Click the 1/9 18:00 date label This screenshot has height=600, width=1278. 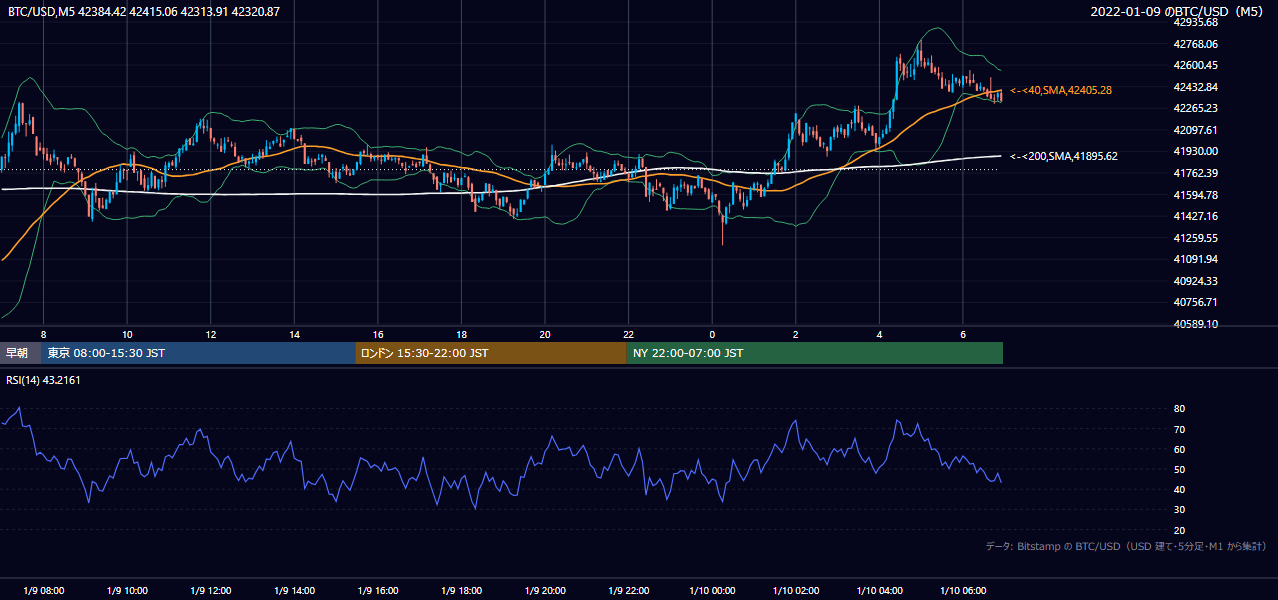[x=462, y=591]
